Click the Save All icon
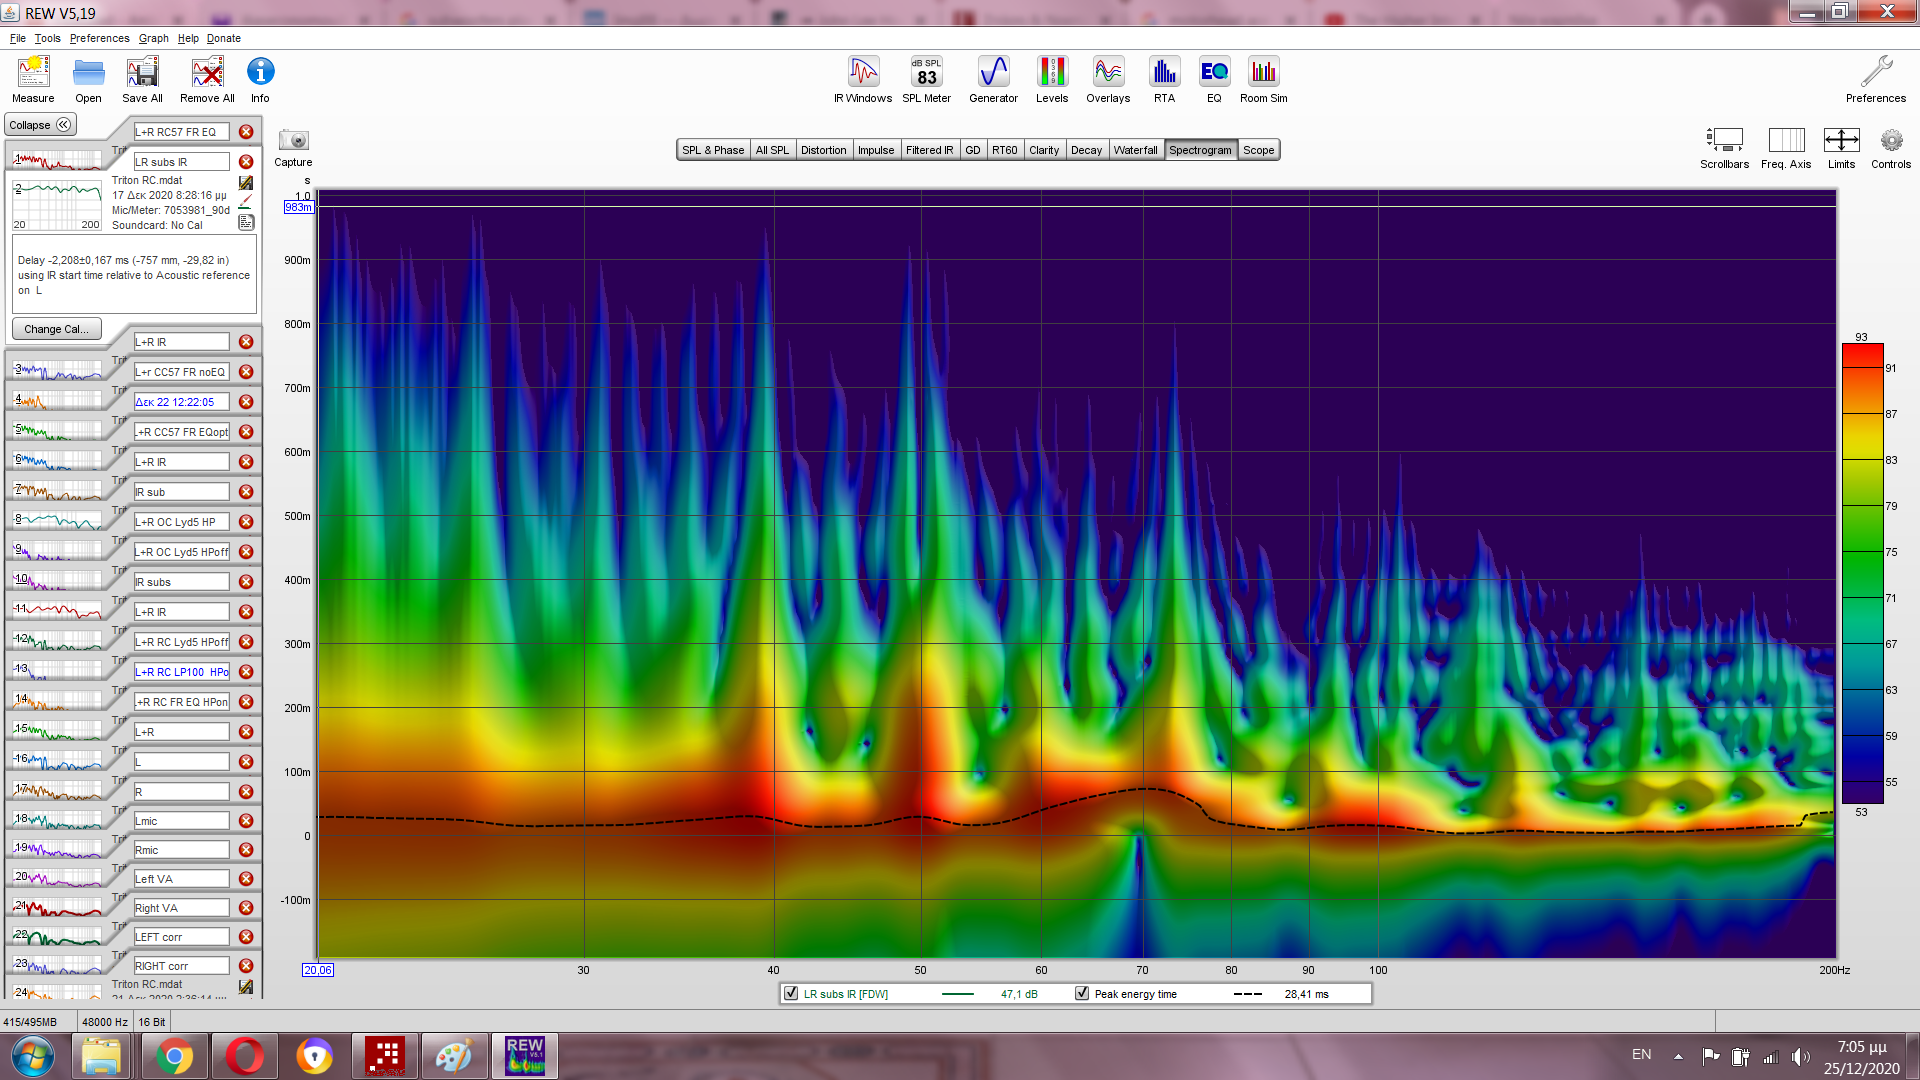Image resolution: width=1920 pixels, height=1080 pixels. [142, 72]
